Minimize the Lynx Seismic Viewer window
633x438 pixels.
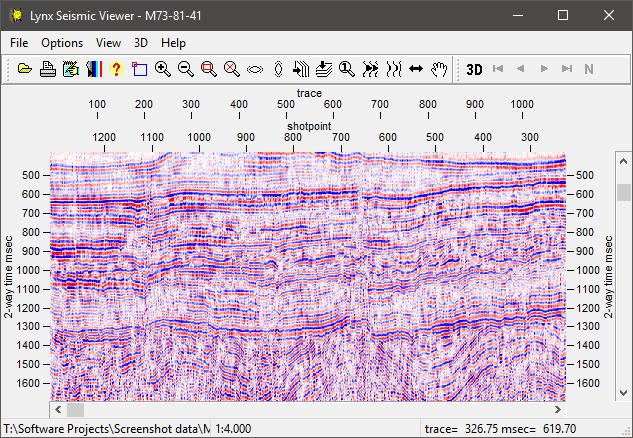518,15
